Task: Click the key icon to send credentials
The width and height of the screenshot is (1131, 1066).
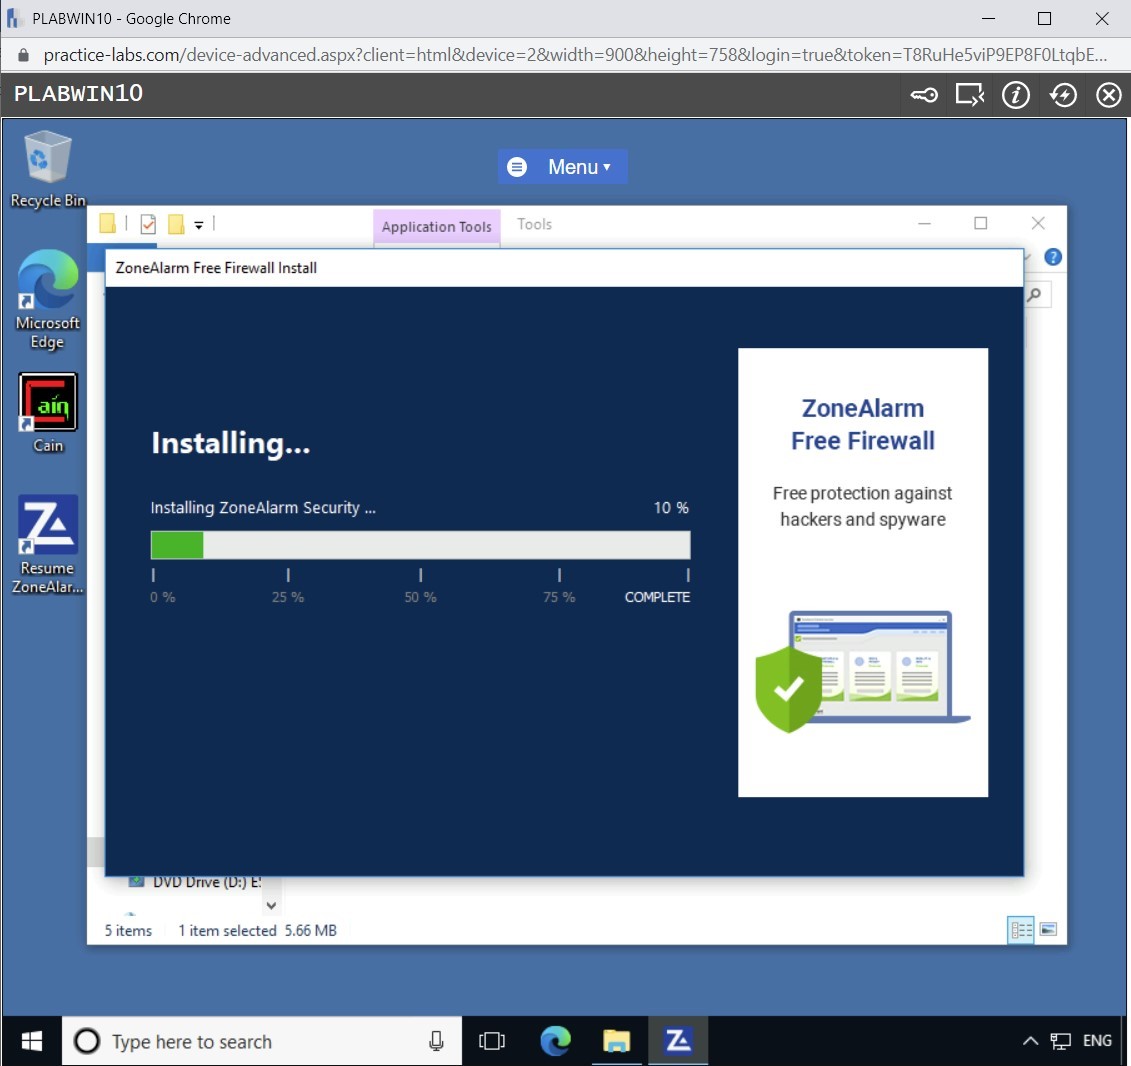Action: [924, 94]
